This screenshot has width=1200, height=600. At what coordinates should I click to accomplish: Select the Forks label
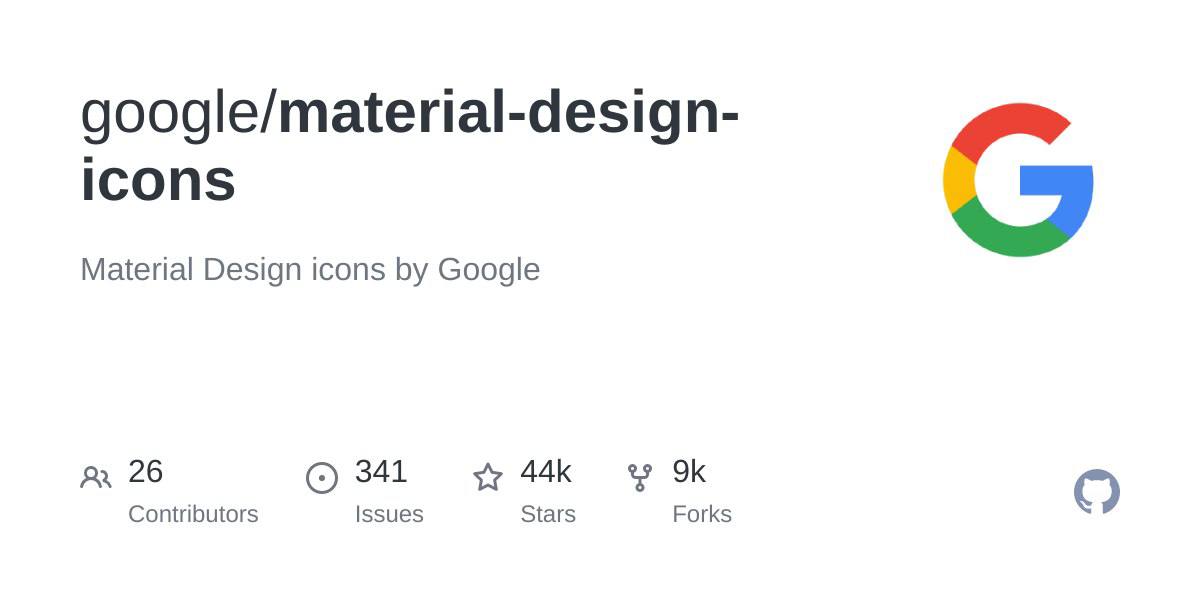pos(702,514)
